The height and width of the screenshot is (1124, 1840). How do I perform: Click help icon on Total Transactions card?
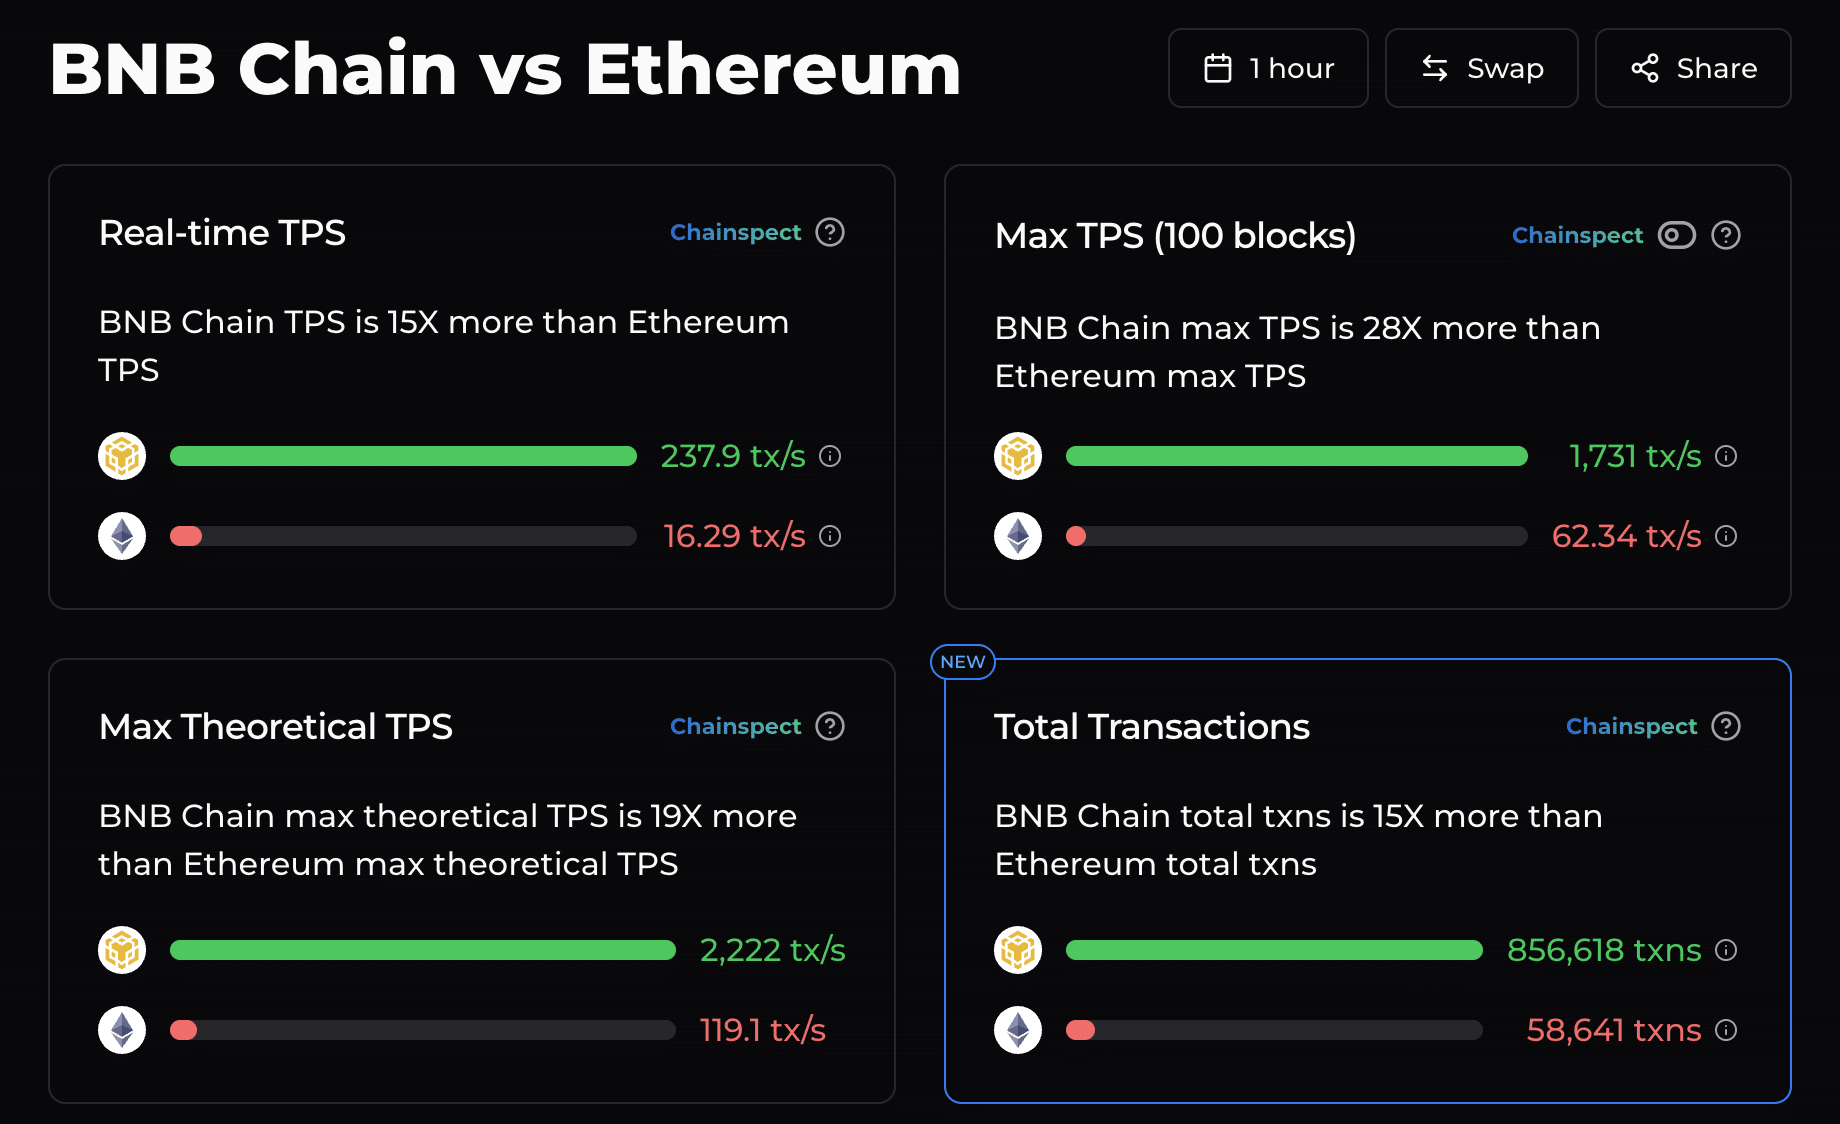1726,726
